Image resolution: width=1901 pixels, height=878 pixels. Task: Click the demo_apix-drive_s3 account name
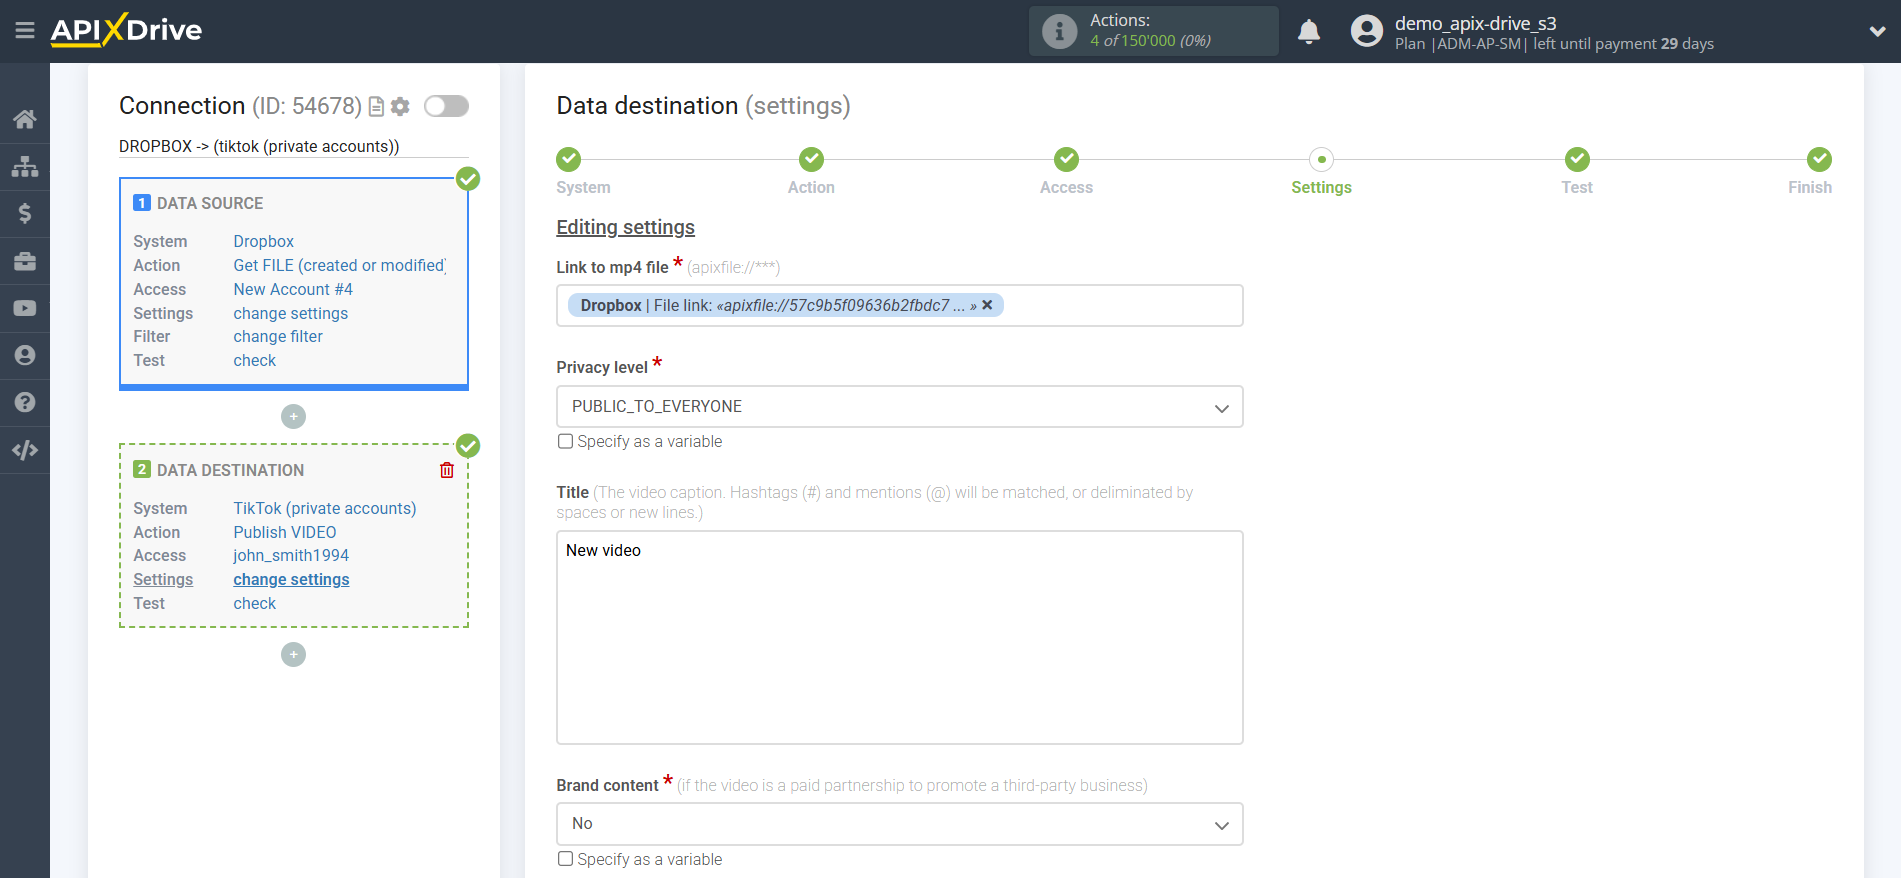(x=1475, y=23)
